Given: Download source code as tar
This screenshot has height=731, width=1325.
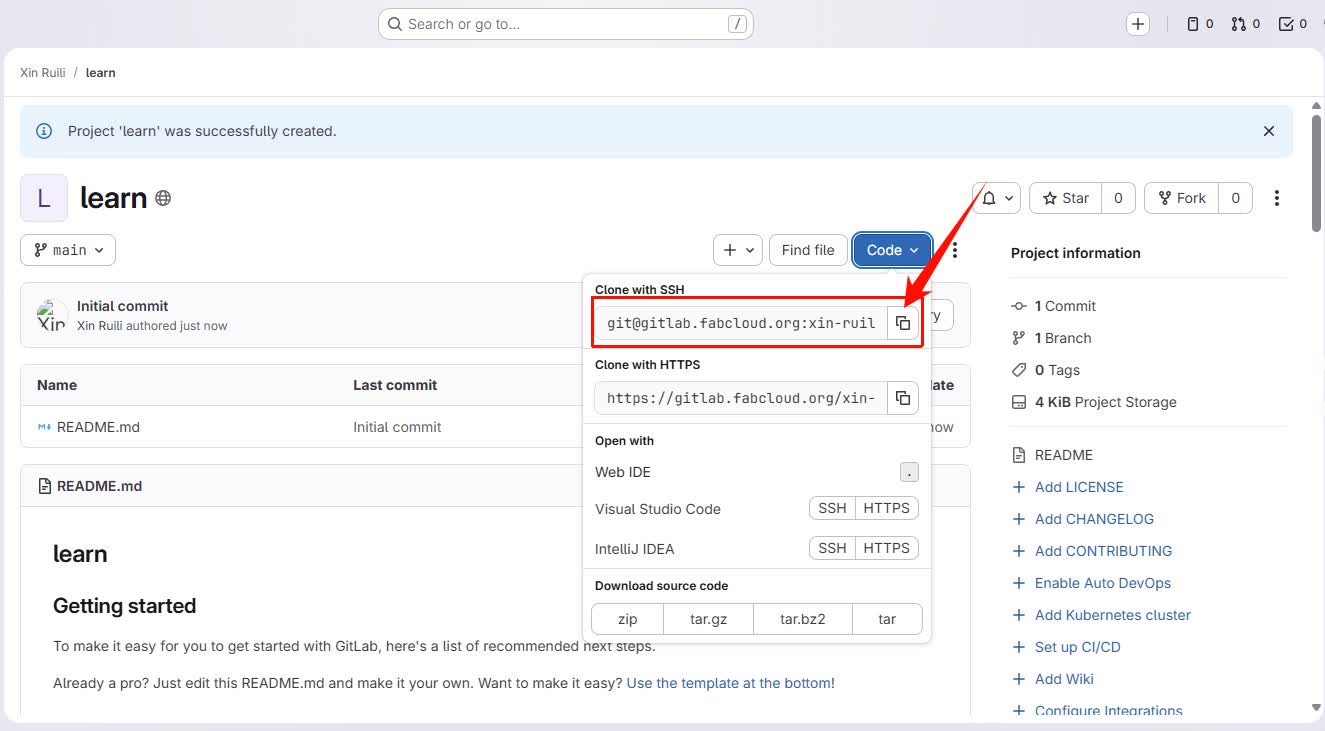Looking at the screenshot, I should click(x=887, y=619).
